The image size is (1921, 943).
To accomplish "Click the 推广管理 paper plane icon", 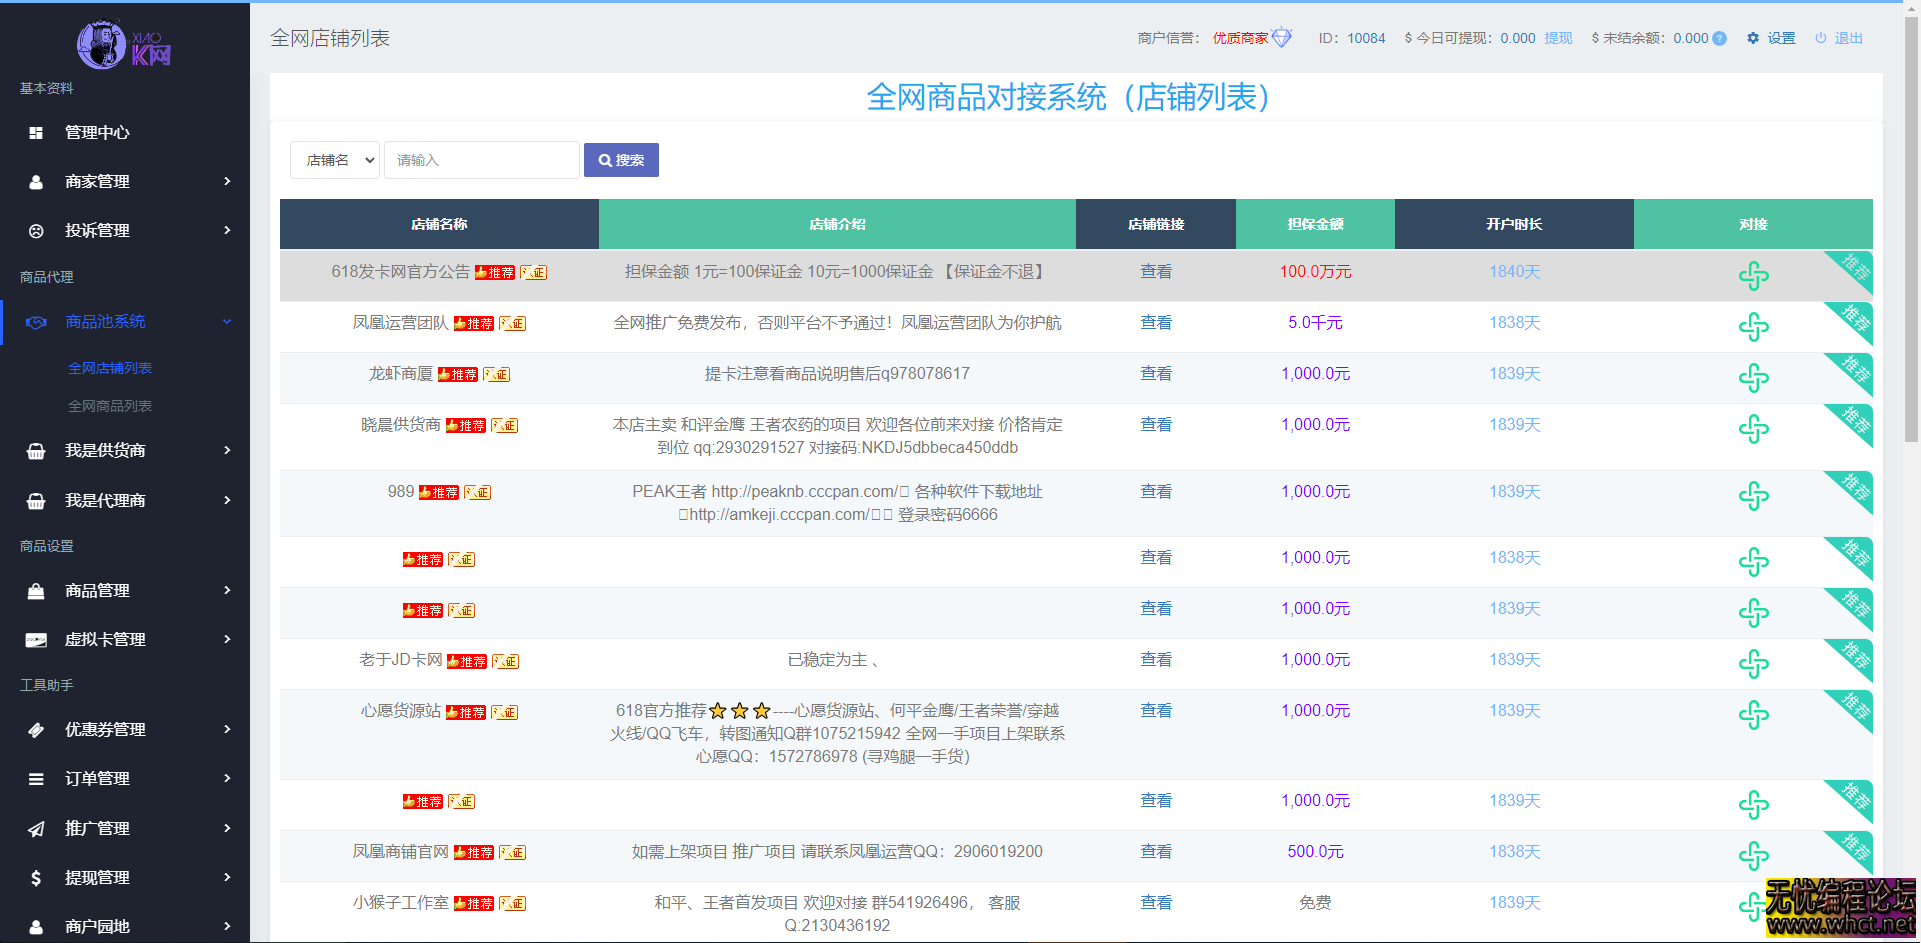I will (36, 828).
